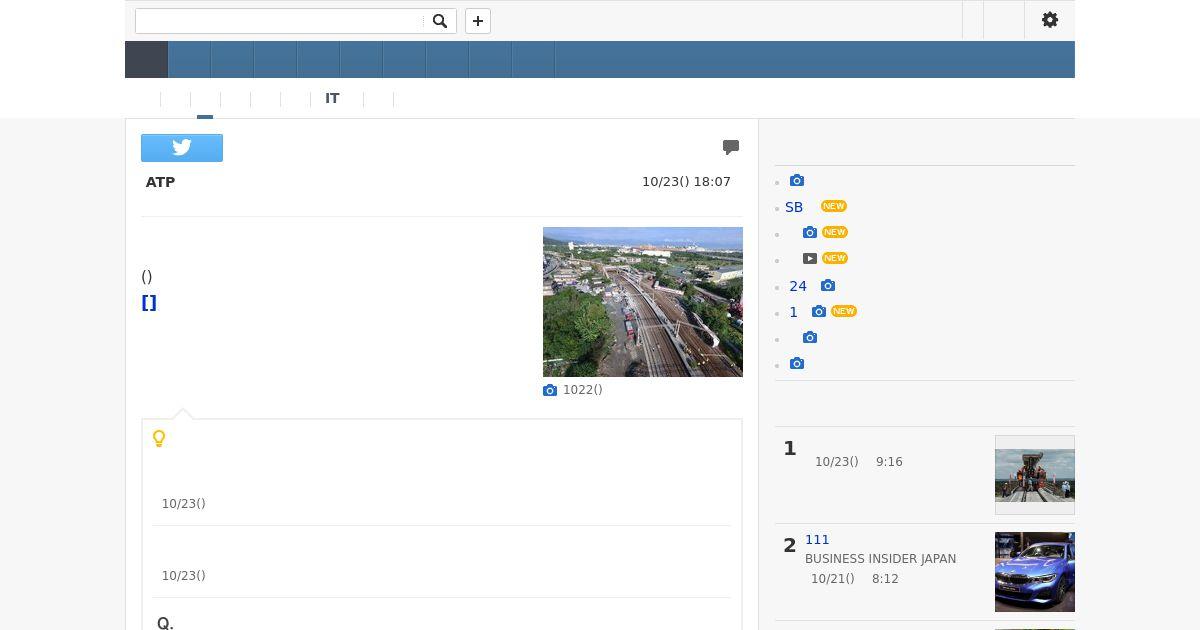Click the camera icon next to headline 24
Image resolution: width=1200 pixels, height=630 pixels.
[x=828, y=286]
